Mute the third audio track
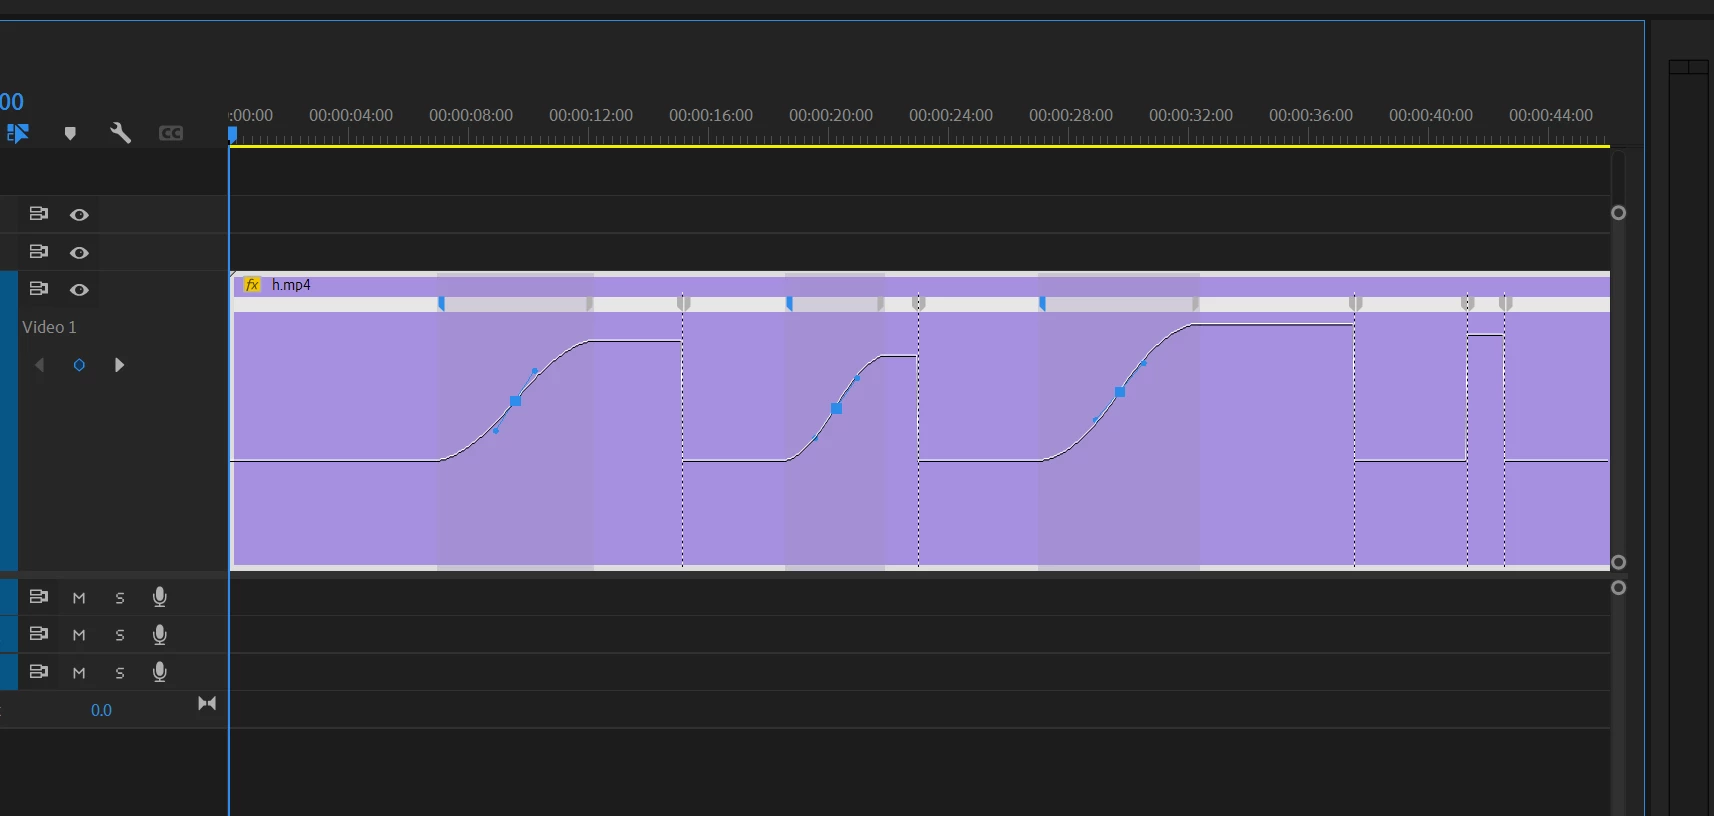 click(x=79, y=673)
